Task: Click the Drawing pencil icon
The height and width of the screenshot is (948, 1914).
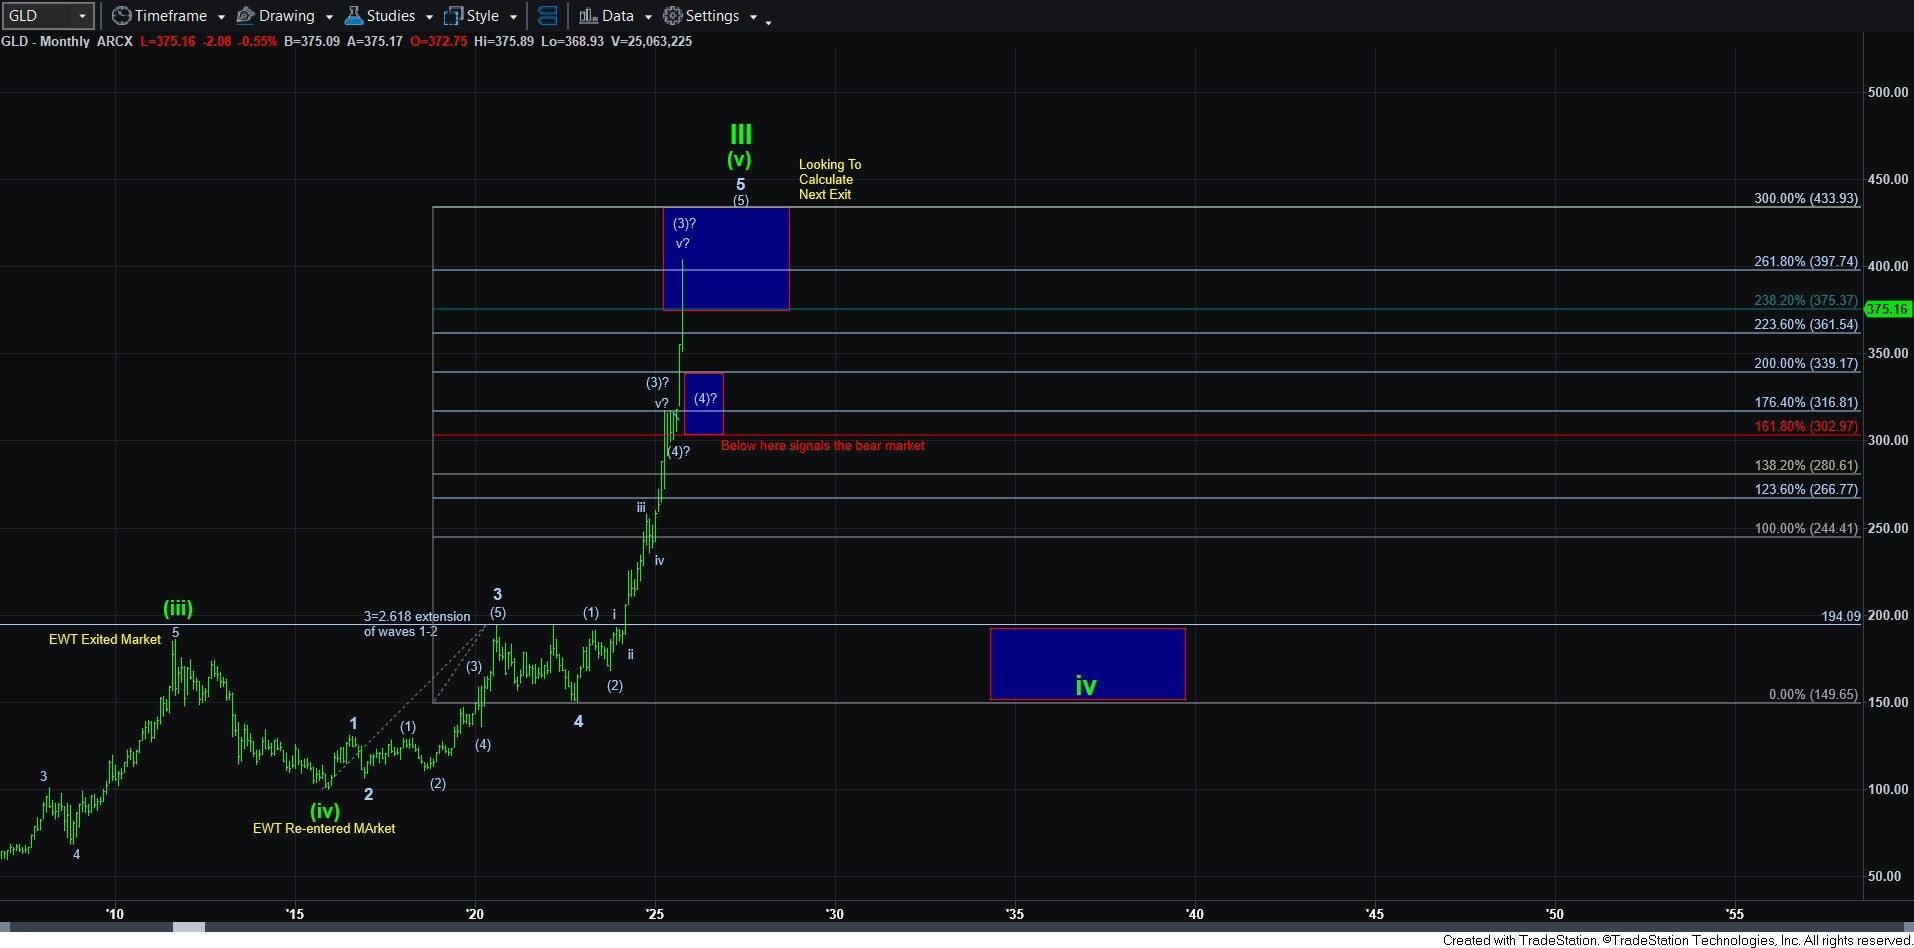Action: 245,16
